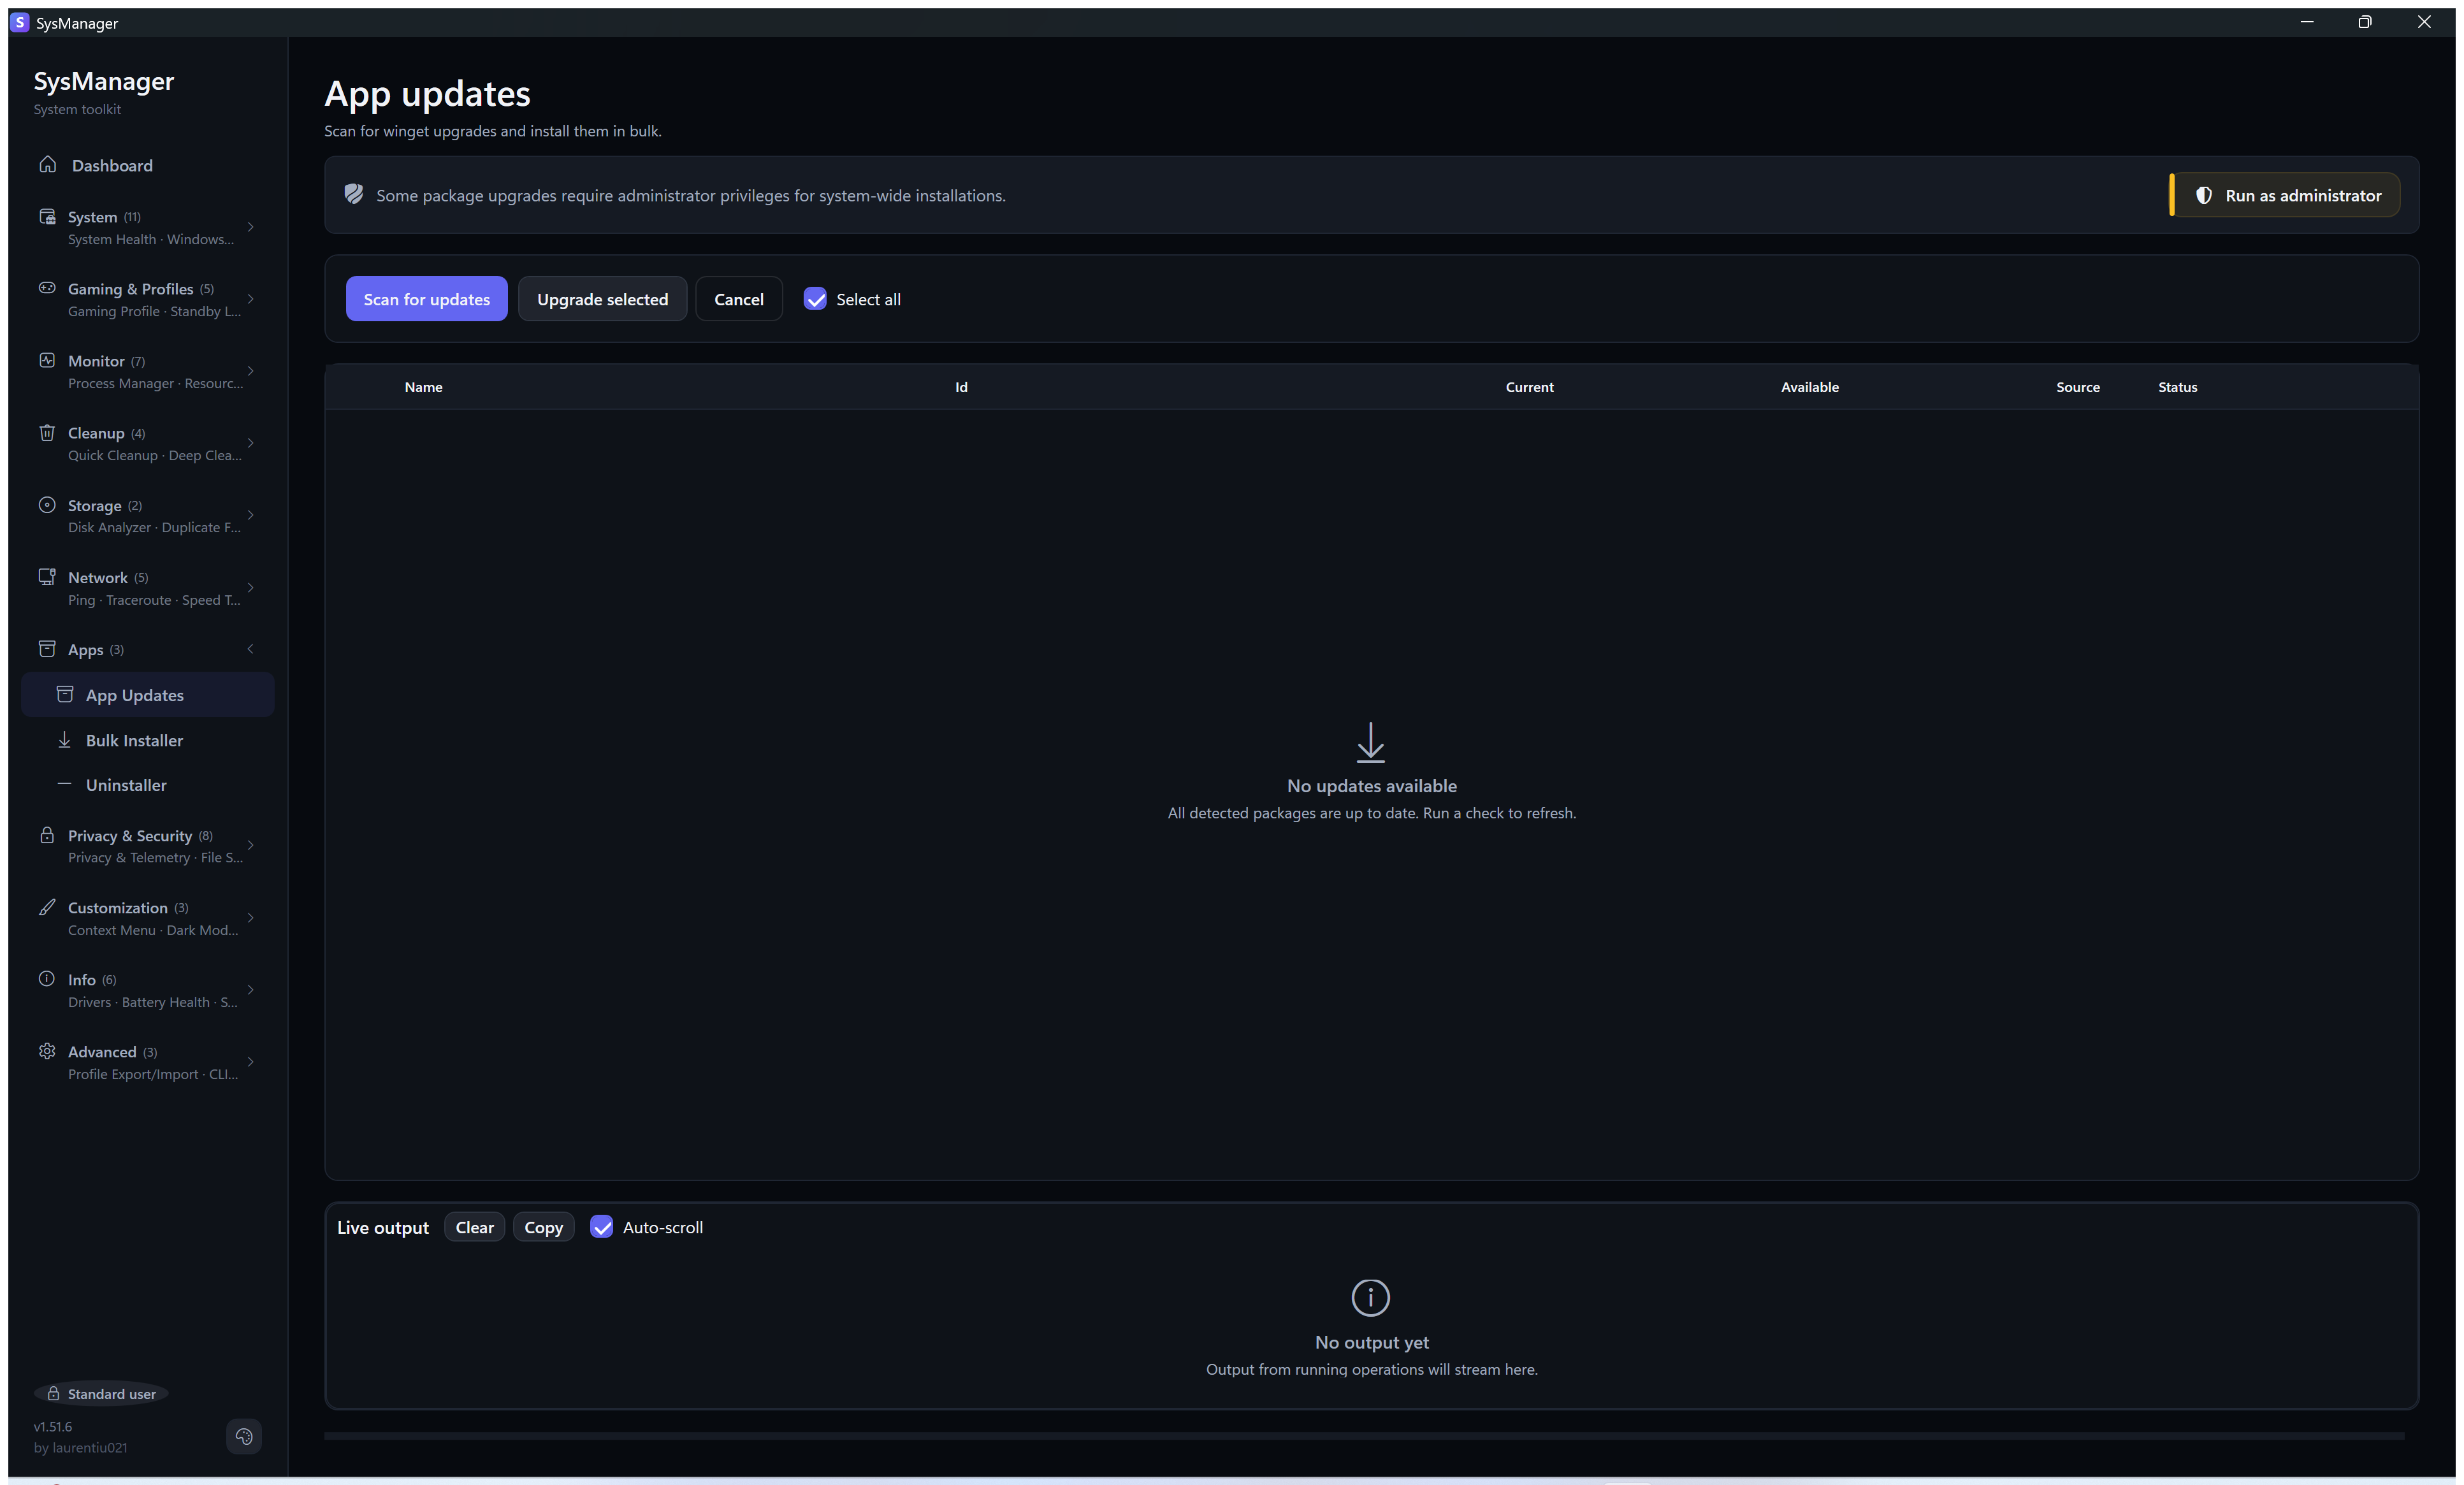Click the Info circle icon
Screen dimensions: 2464x1485
[47, 979]
